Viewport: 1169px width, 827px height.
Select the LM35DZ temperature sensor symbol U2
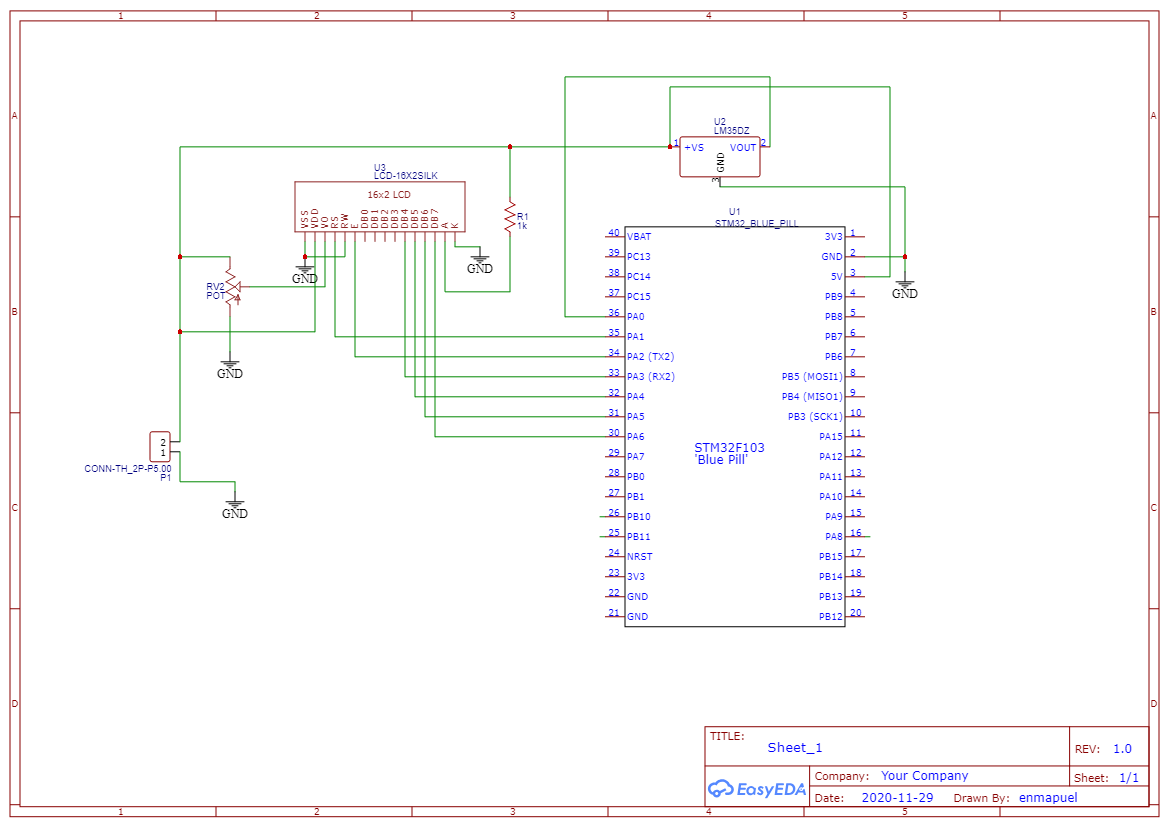[x=719, y=155]
